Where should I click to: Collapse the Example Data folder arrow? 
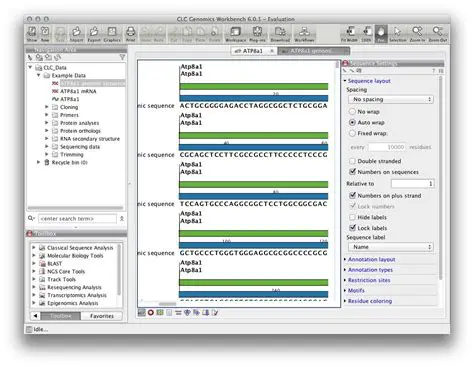(39, 75)
